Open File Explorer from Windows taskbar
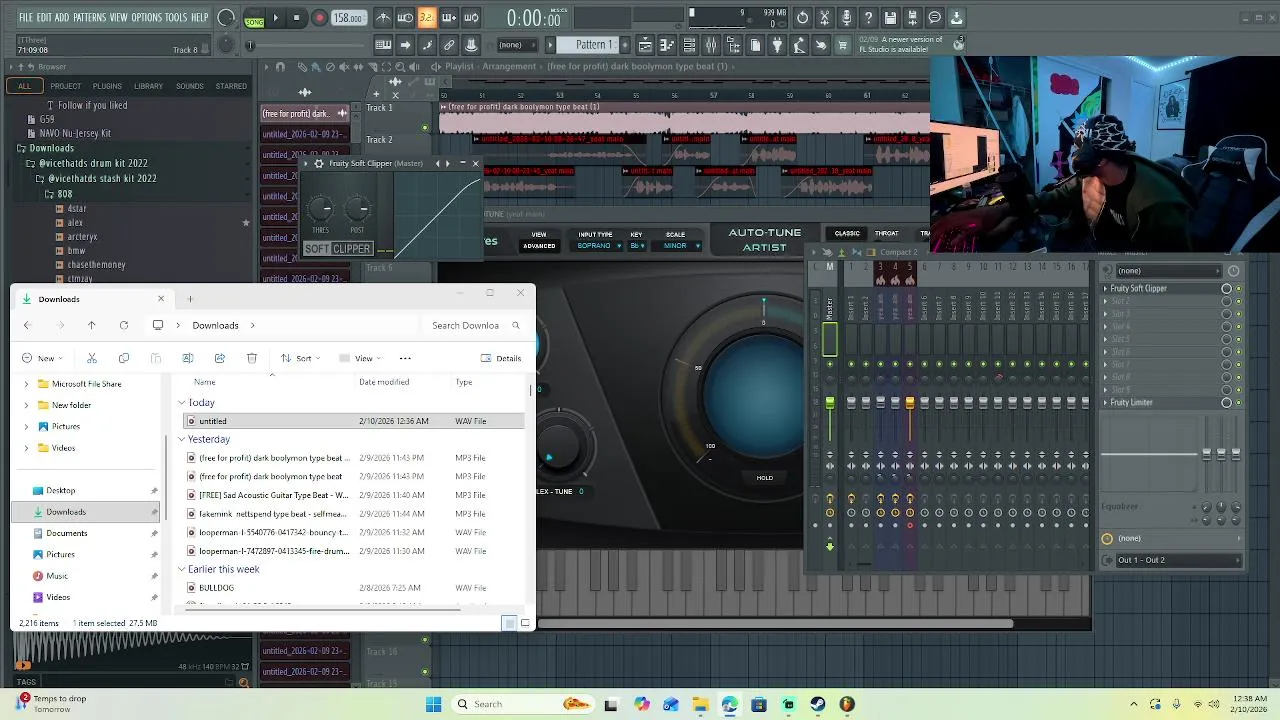The width and height of the screenshot is (1280, 720). [700, 704]
